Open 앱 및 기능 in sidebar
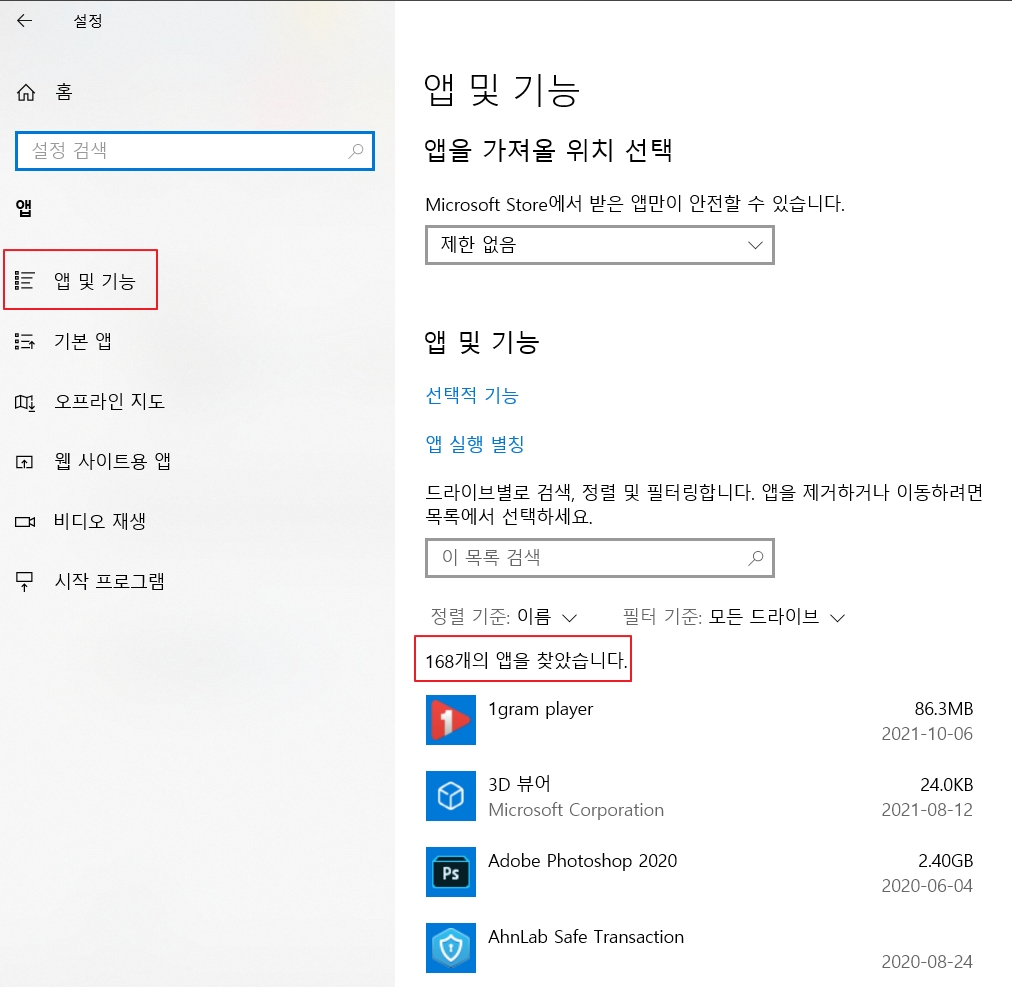1012x987 pixels. tap(95, 281)
